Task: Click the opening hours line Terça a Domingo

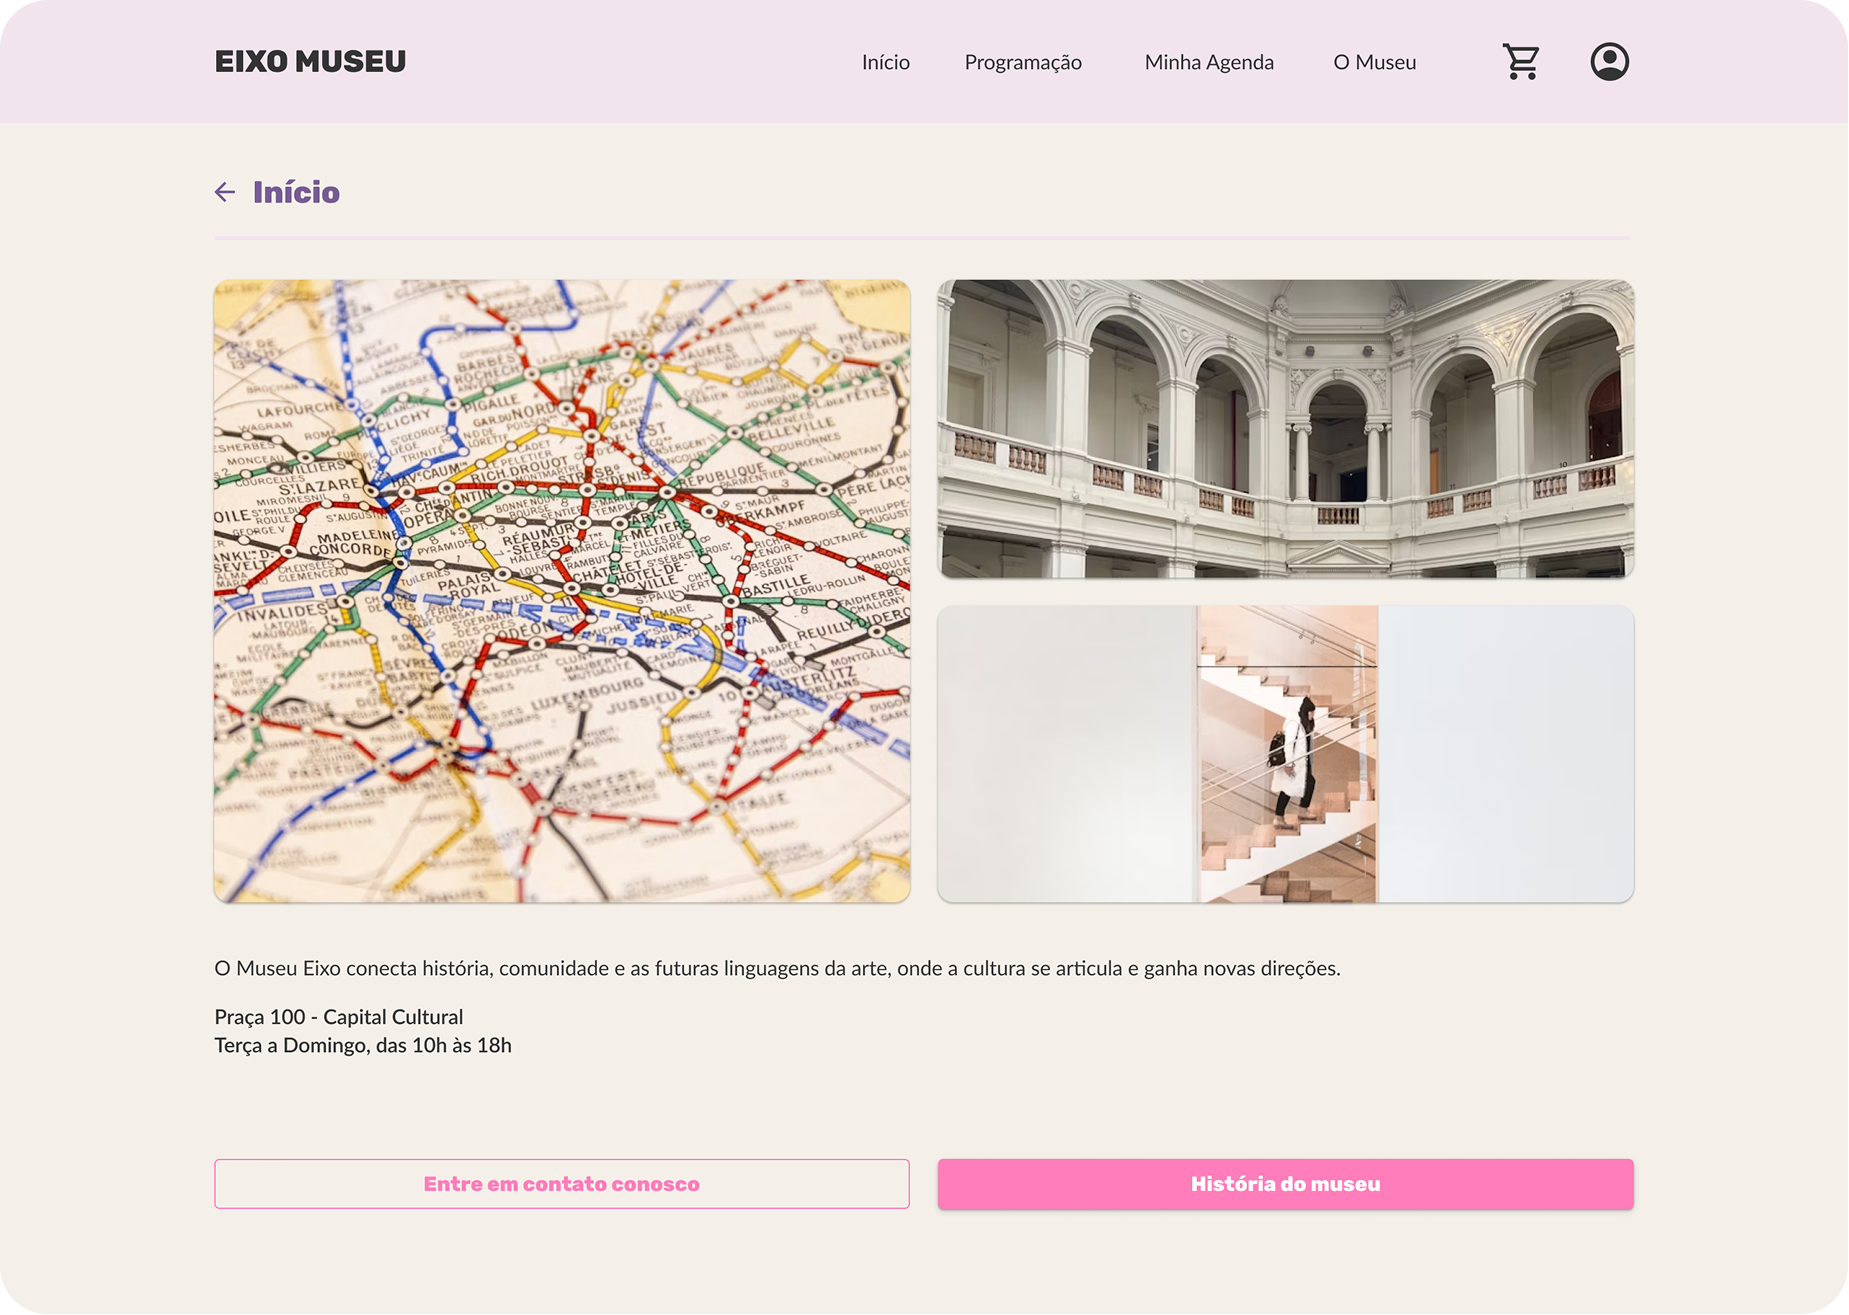Action: coord(362,1045)
